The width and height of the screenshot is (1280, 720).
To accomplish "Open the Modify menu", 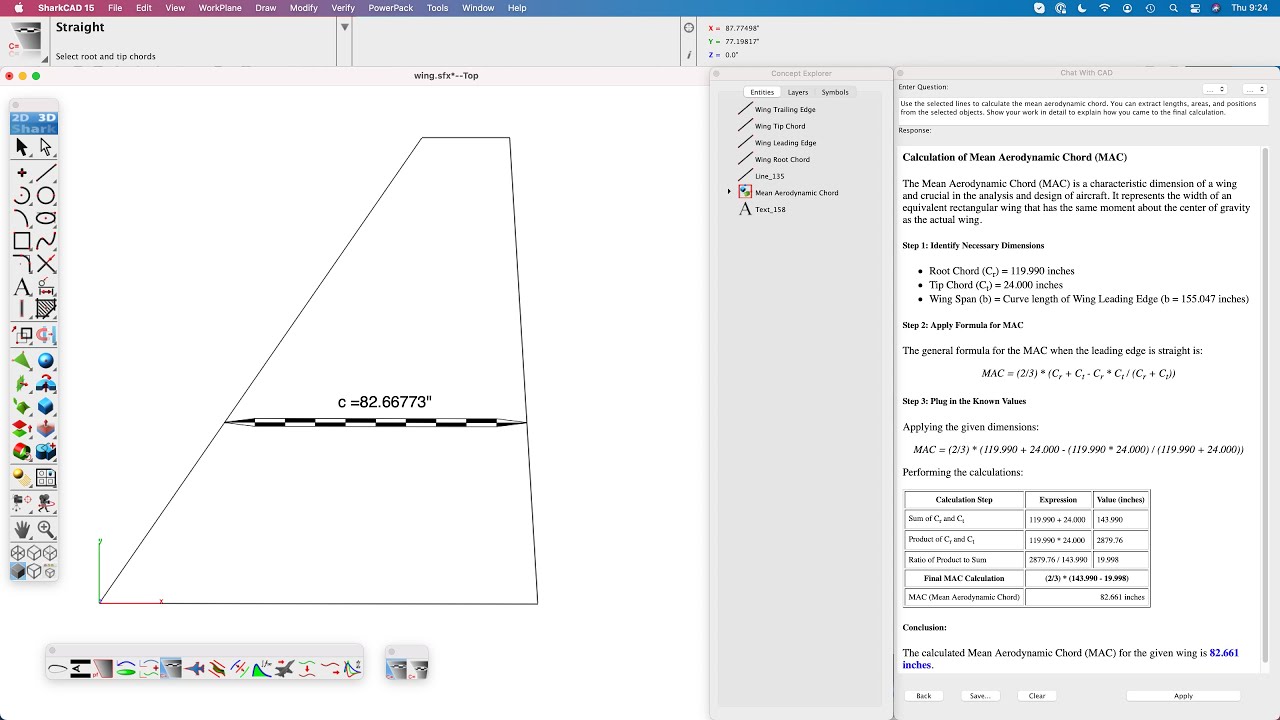I will pos(303,8).
